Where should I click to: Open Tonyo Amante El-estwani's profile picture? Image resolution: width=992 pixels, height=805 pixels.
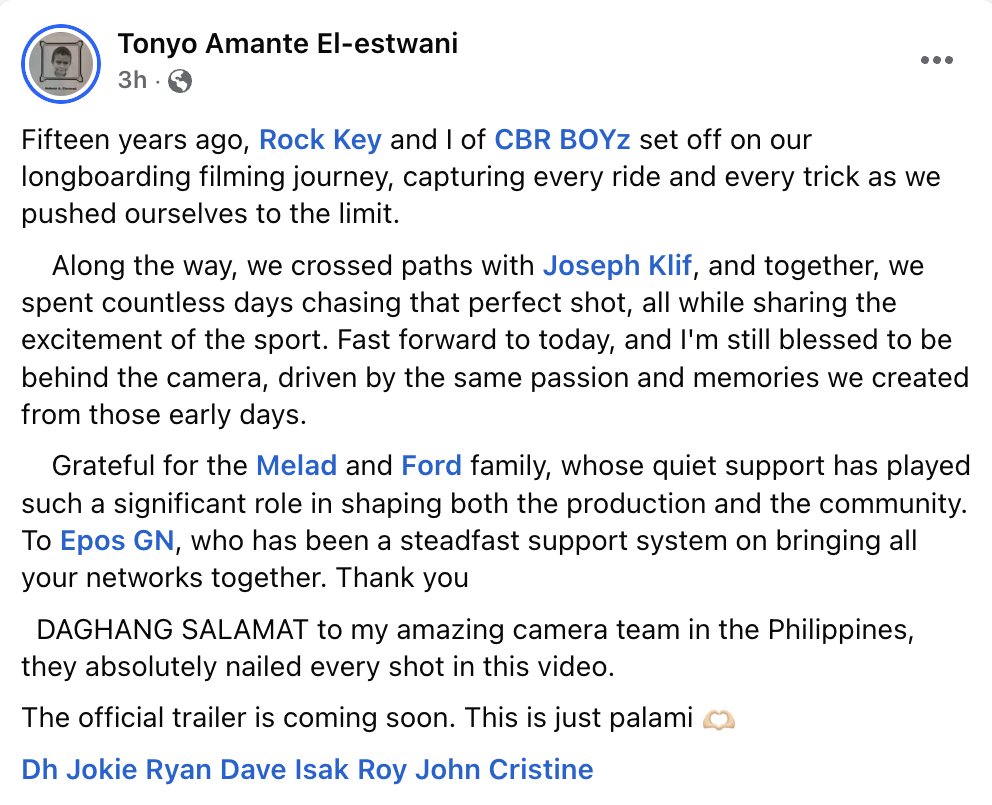click(61, 63)
